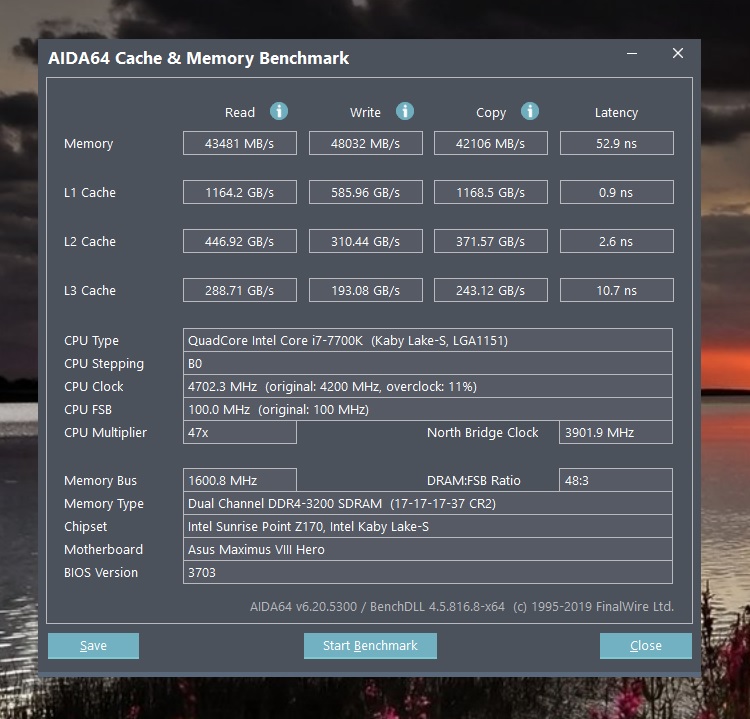Click the L2 Cache row label
This screenshot has height=719, width=750.
pos(90,242)
